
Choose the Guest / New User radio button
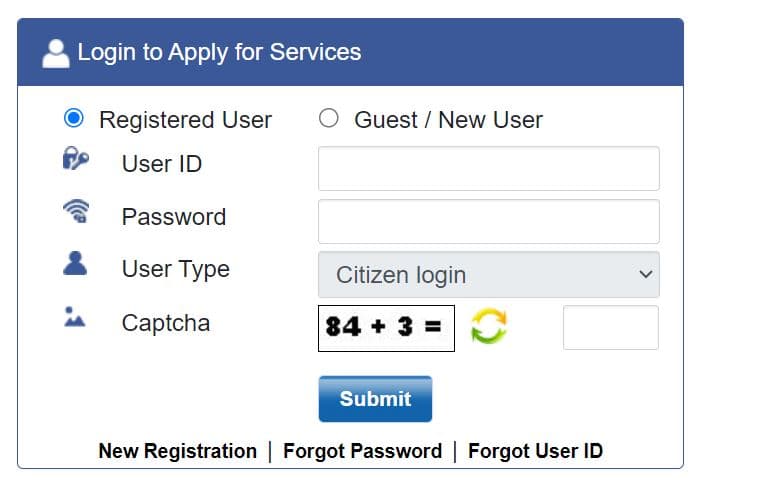329,119
